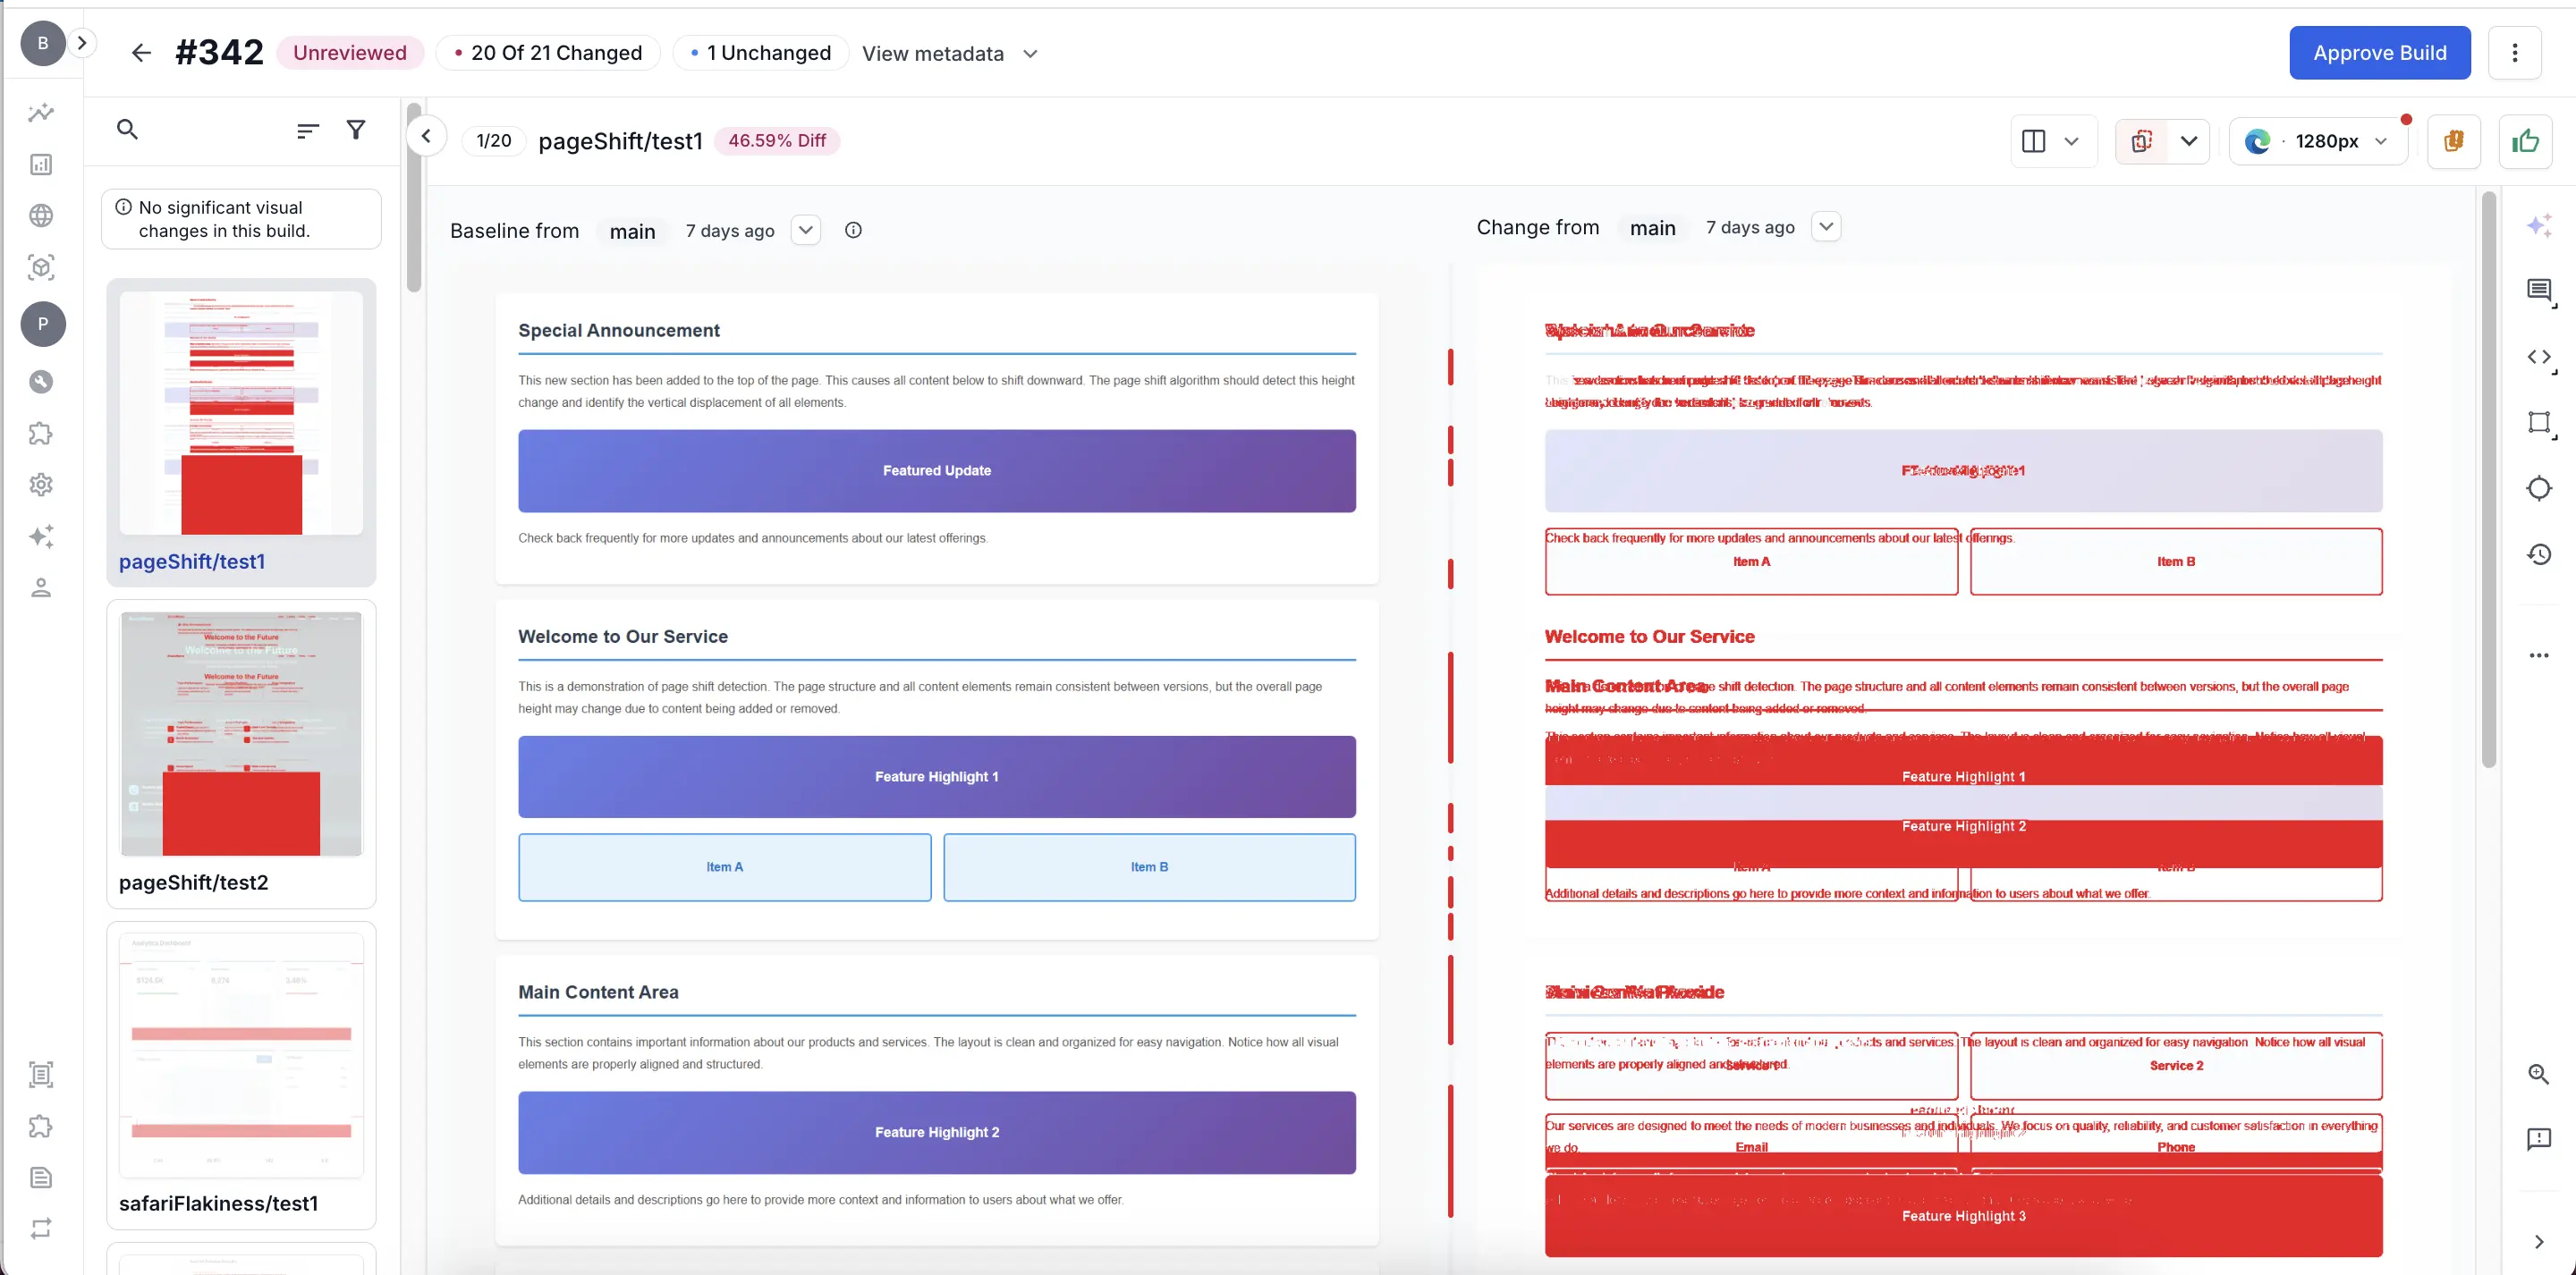
Task: Open the globe icon in sidebar
Action: (41, 215)
